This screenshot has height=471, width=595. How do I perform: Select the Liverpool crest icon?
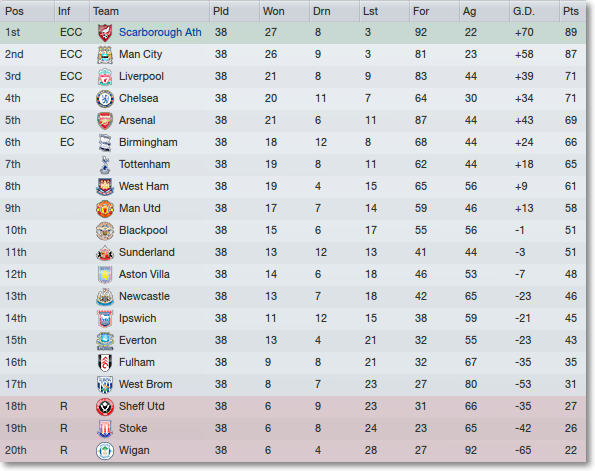tap(105, 77)
